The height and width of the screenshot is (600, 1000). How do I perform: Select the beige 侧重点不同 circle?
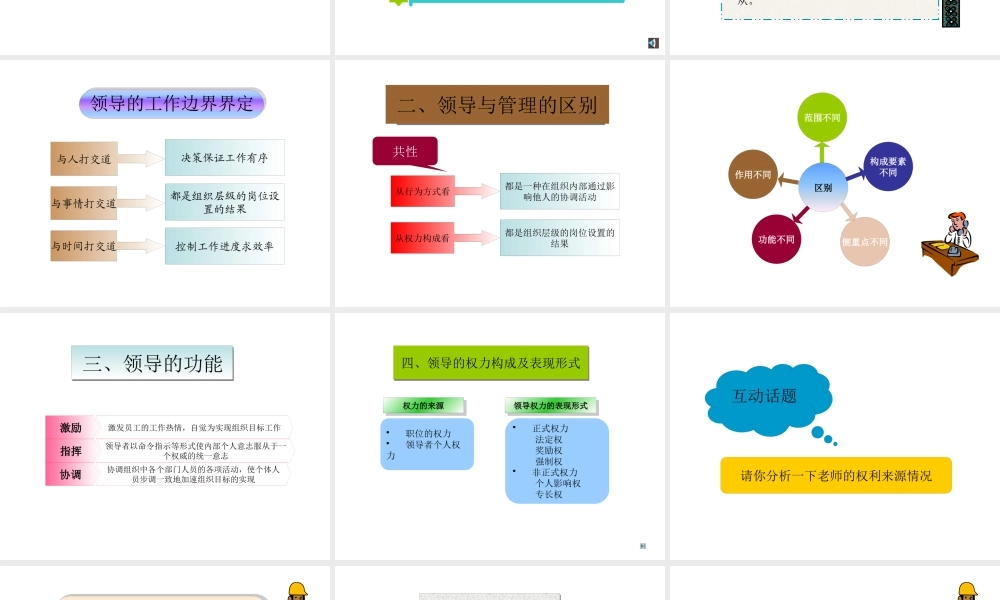point(865,242)
